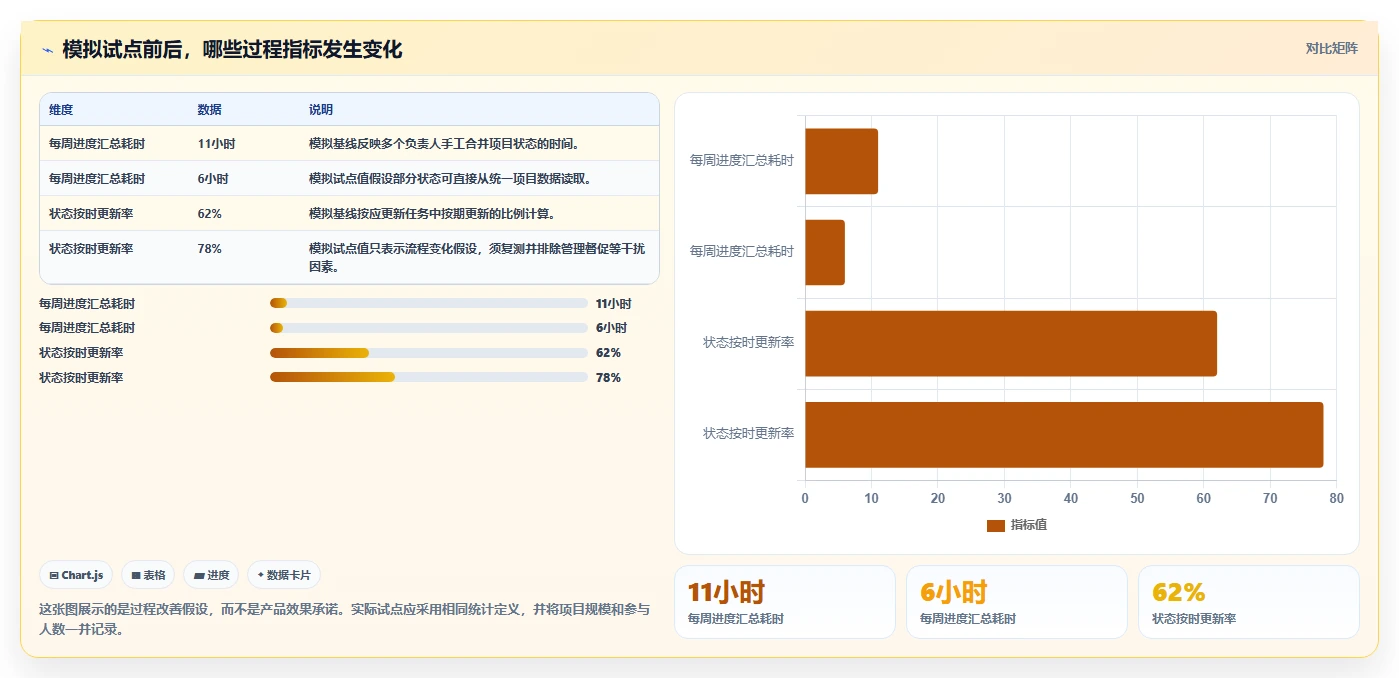Screen dimensions: 1399x678
Task: Click the 78% value beside its progress bar
Action: tap(608, 378)
